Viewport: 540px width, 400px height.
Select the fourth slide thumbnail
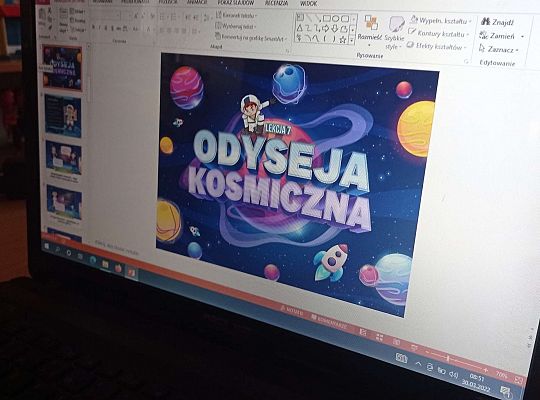pos(64,203)
